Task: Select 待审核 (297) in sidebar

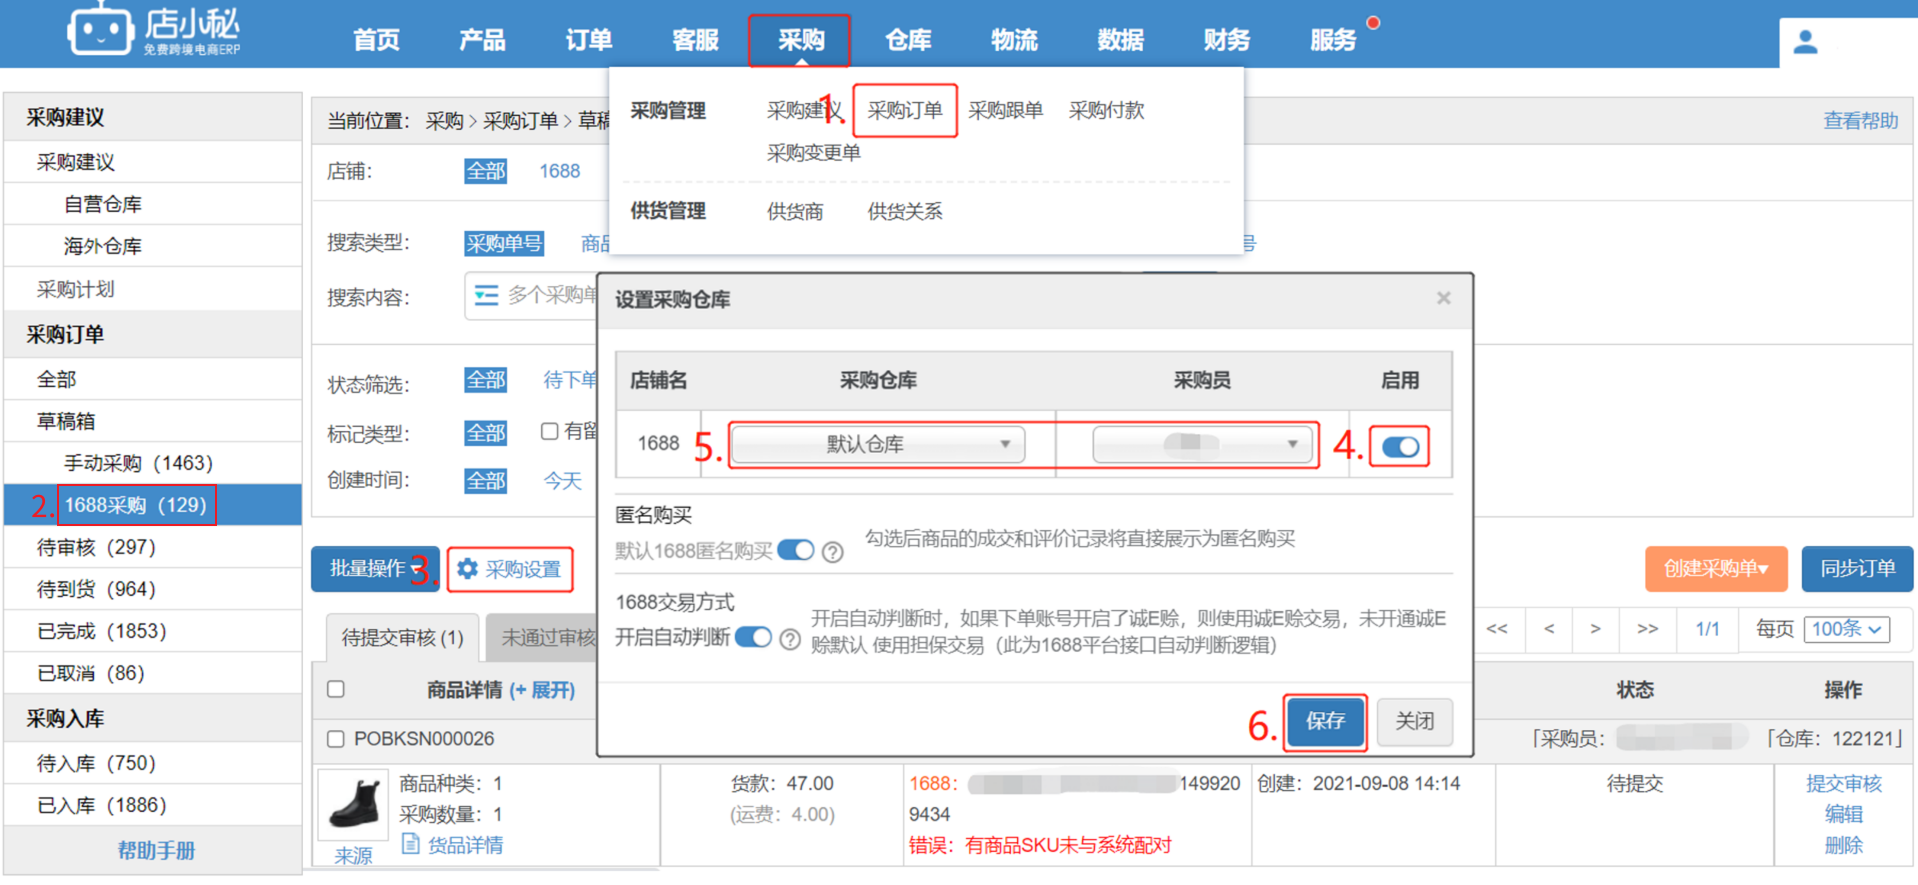Action: [153, 547]
